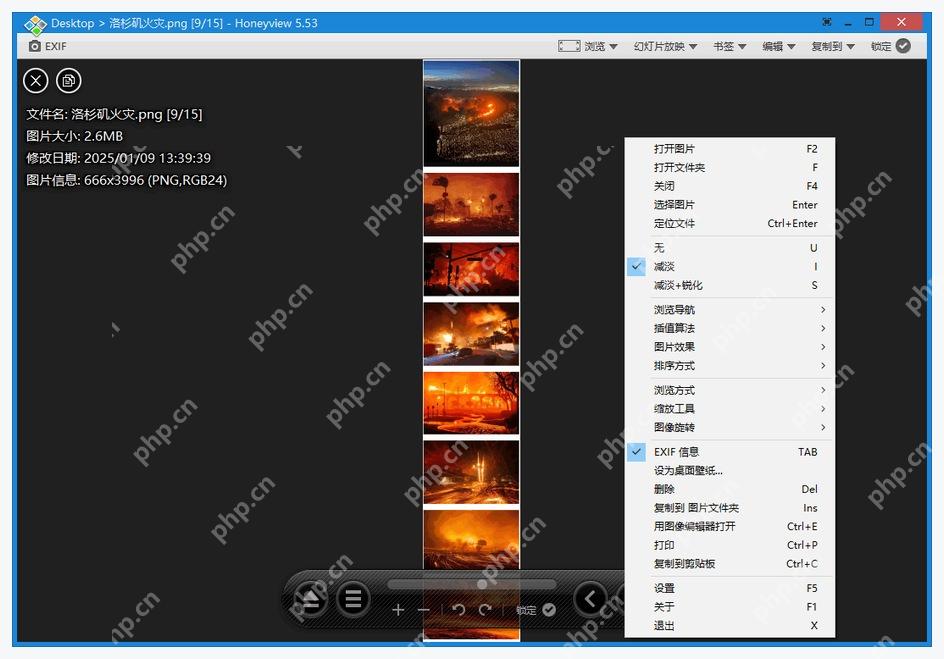Select the checked 减淡 option

730,267
